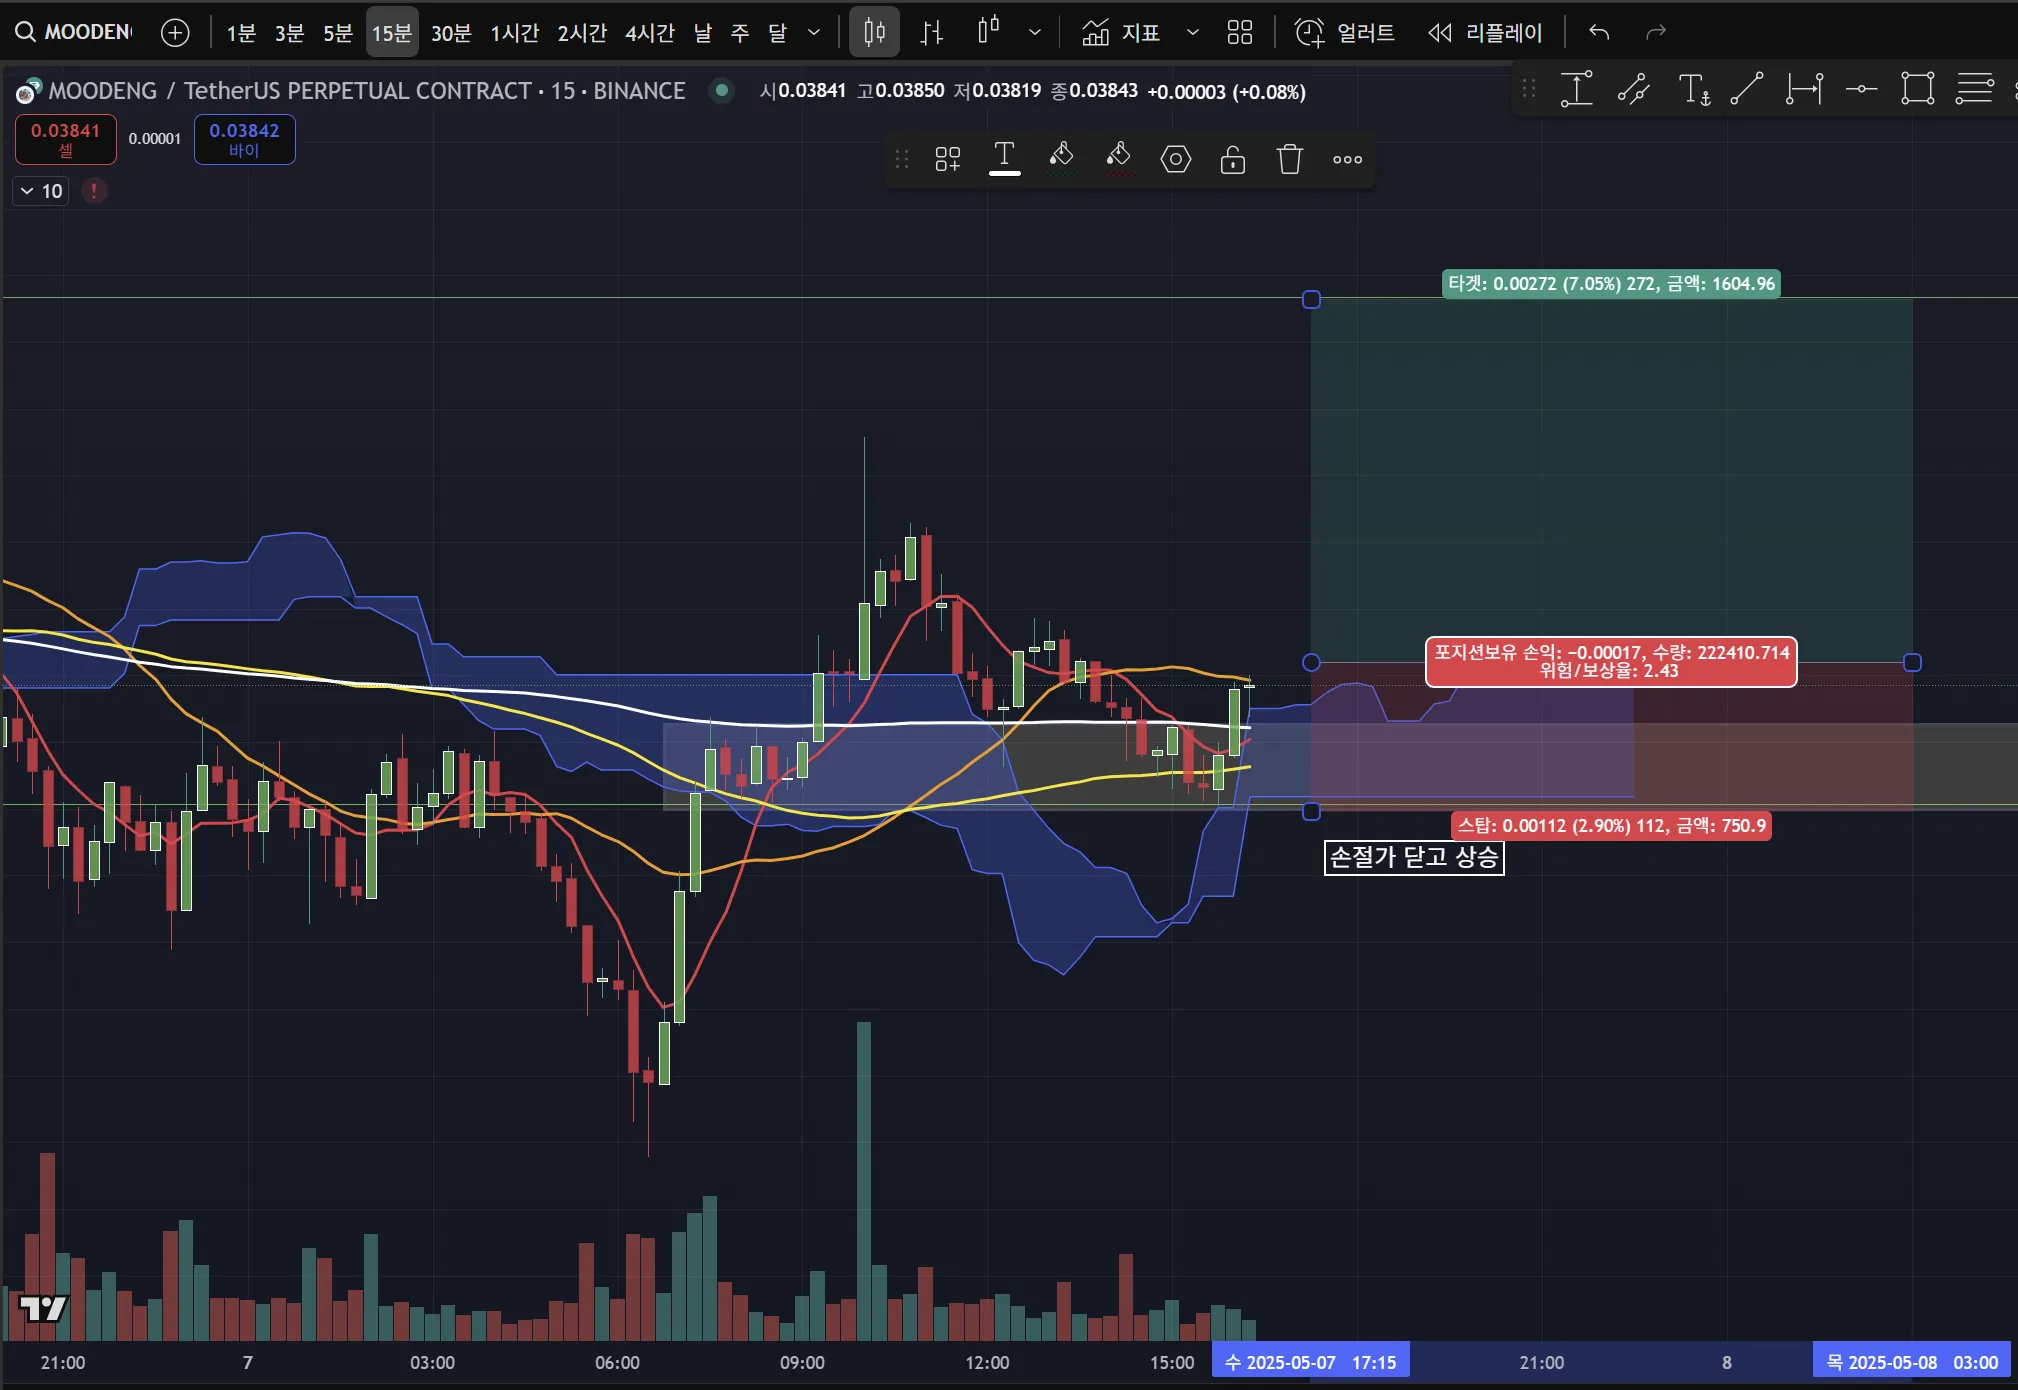Select the 5분 timeframe

coord(338,33)
